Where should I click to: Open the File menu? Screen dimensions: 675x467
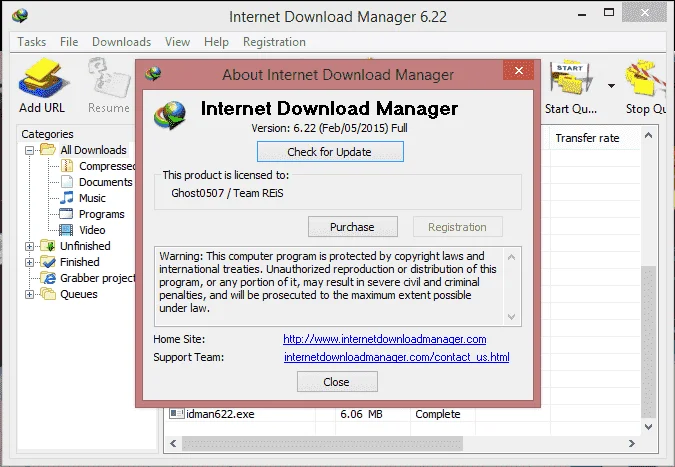click(69, 42)
